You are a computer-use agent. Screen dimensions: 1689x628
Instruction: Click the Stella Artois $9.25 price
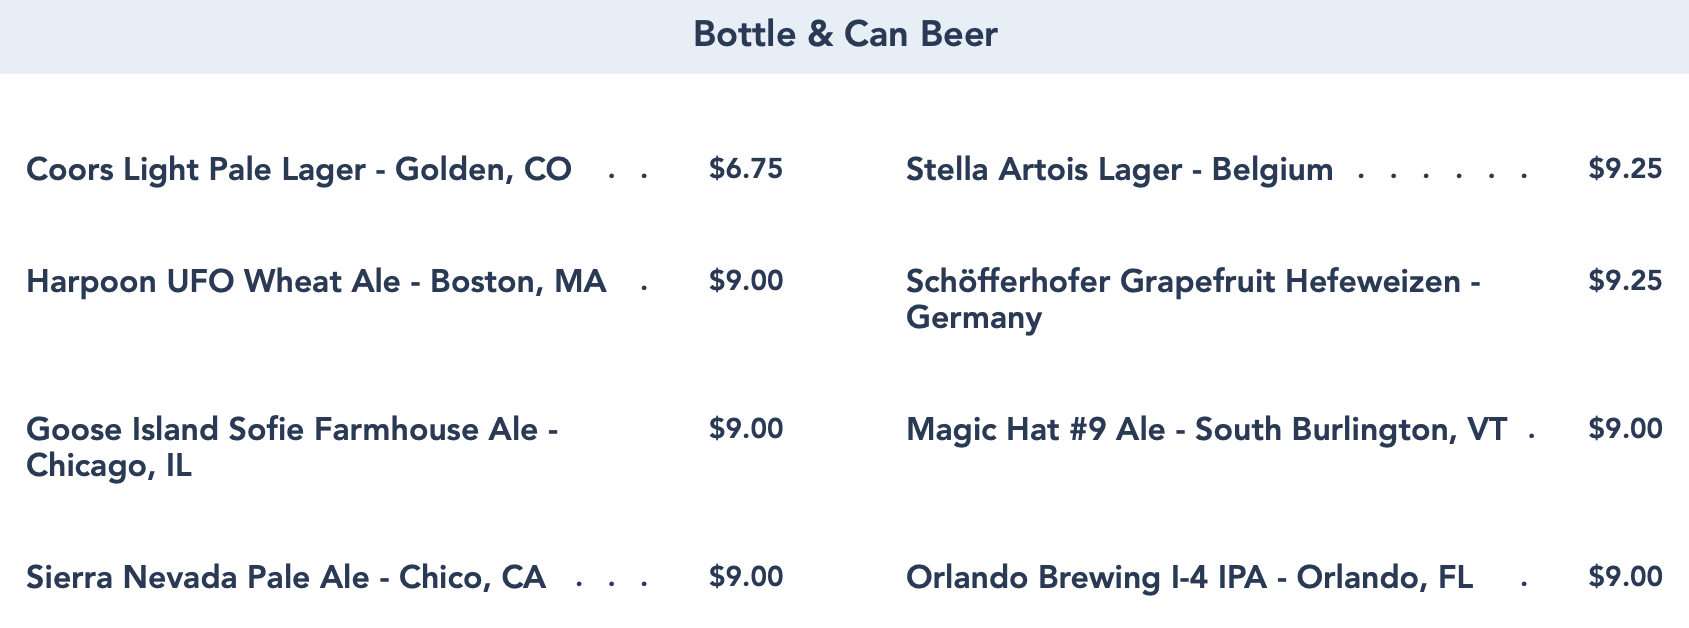tap(1625, 168)
